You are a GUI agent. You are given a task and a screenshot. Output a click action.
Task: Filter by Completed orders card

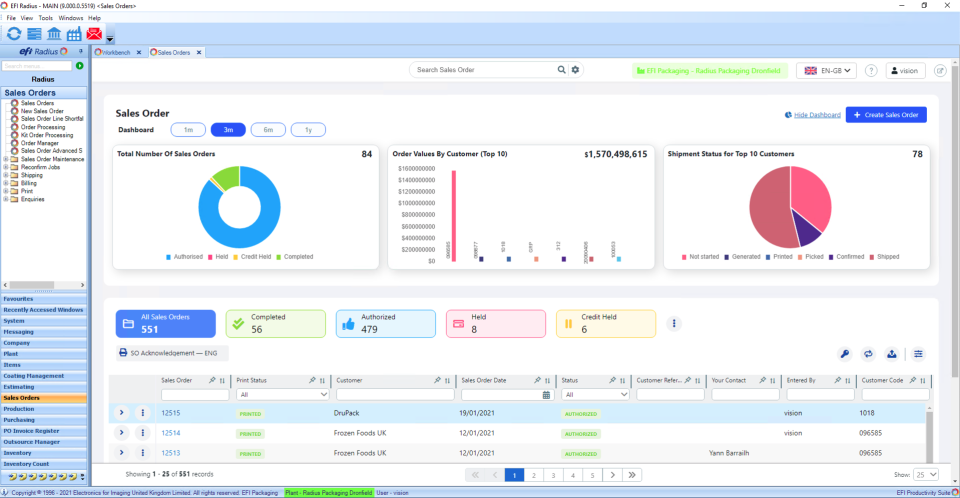click(276, 323)
